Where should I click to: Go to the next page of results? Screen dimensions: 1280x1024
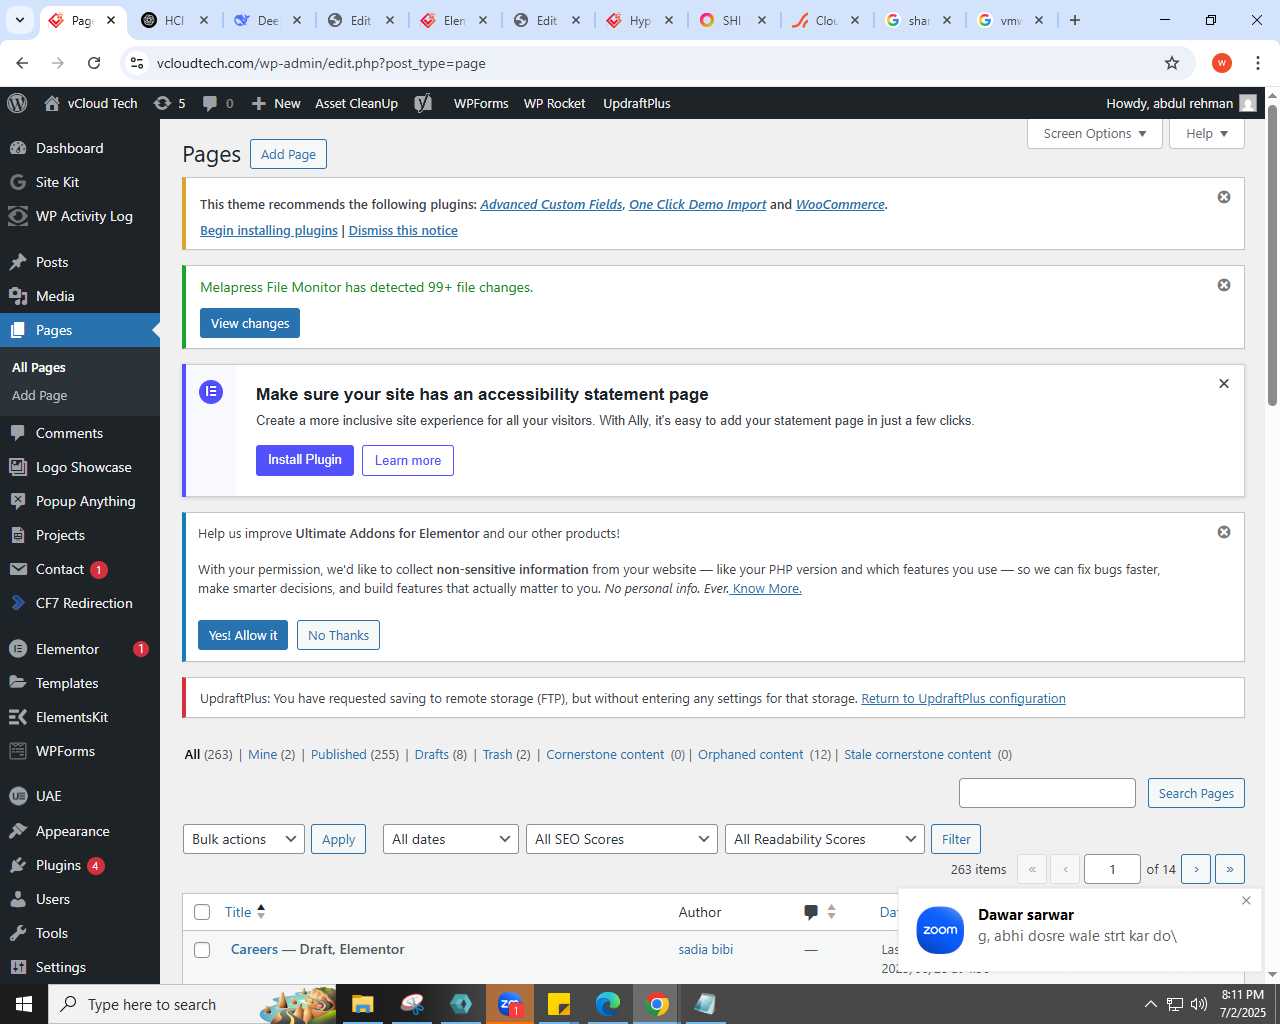(x=1196, y=869)
